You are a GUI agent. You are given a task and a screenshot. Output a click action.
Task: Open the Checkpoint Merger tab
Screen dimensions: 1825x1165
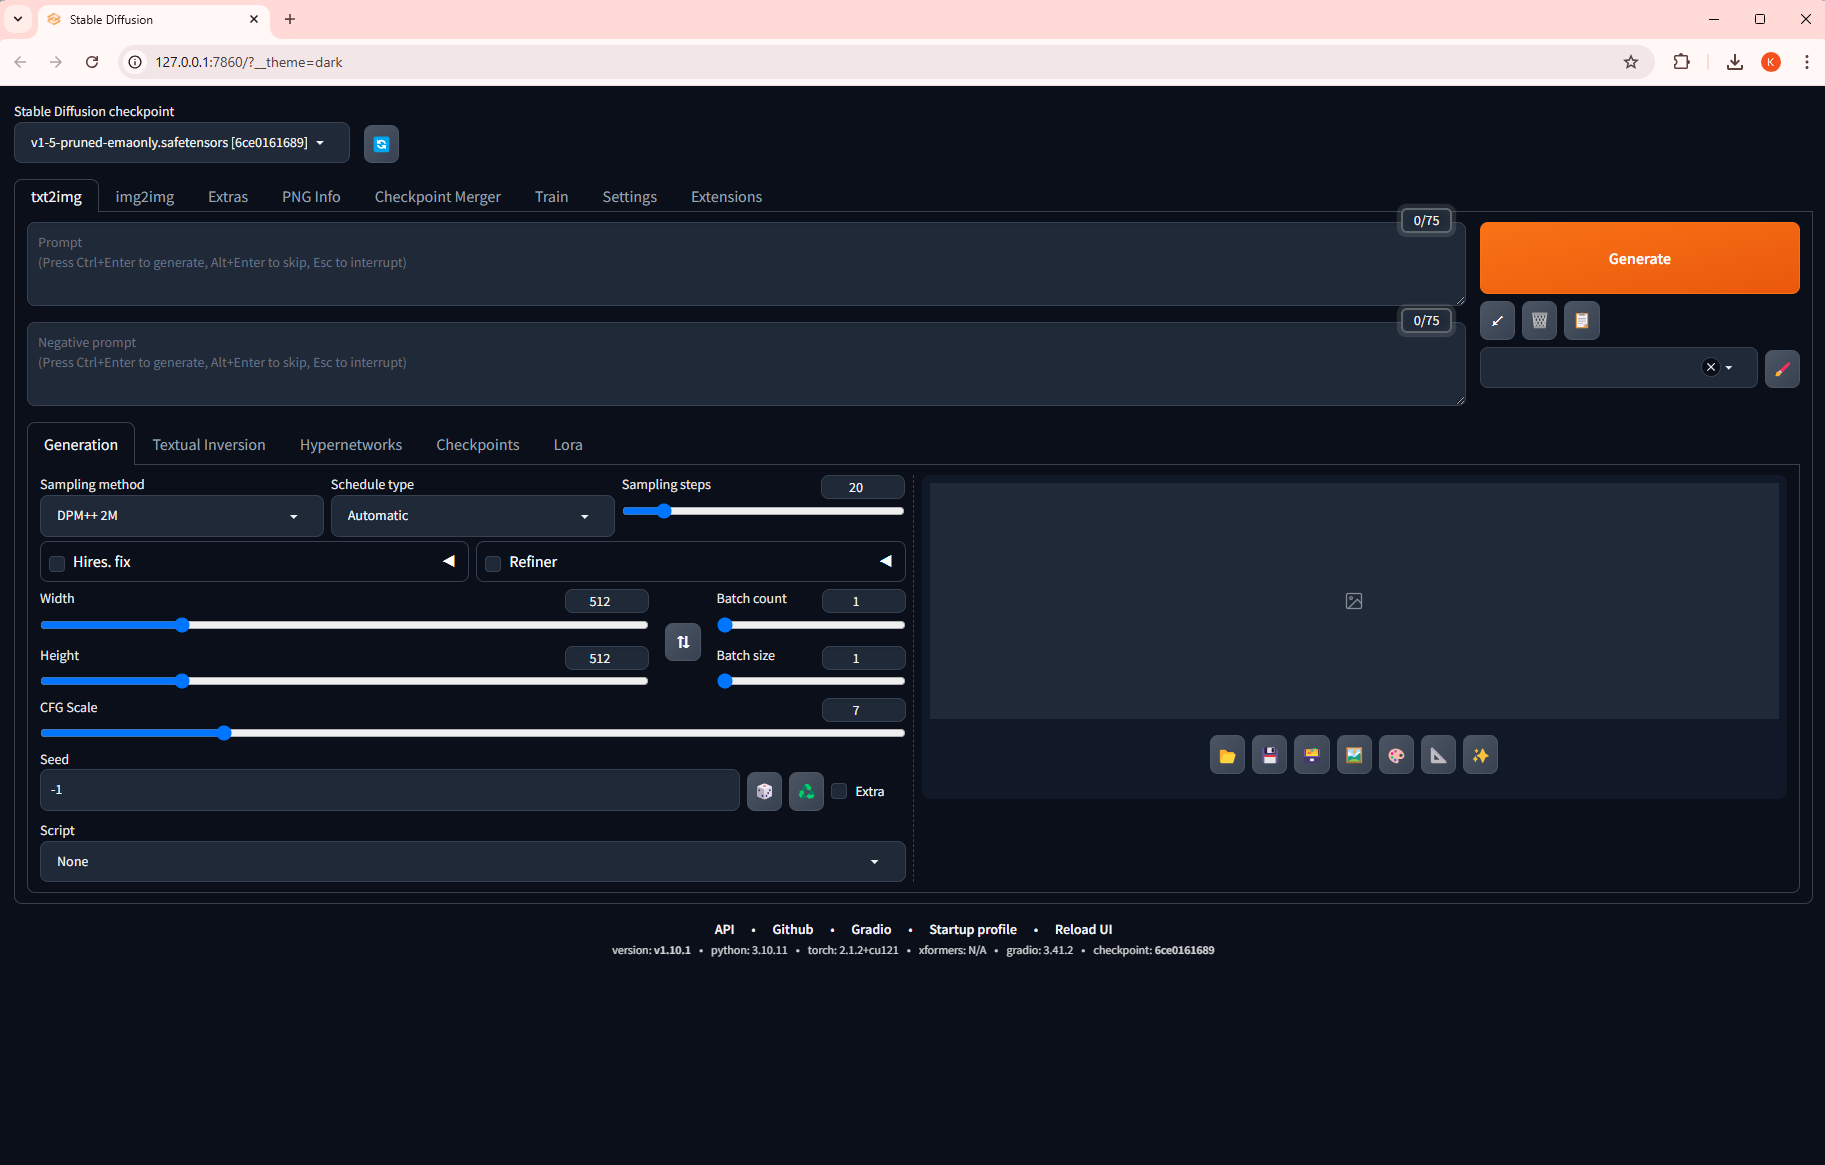[x=438, y=197]
